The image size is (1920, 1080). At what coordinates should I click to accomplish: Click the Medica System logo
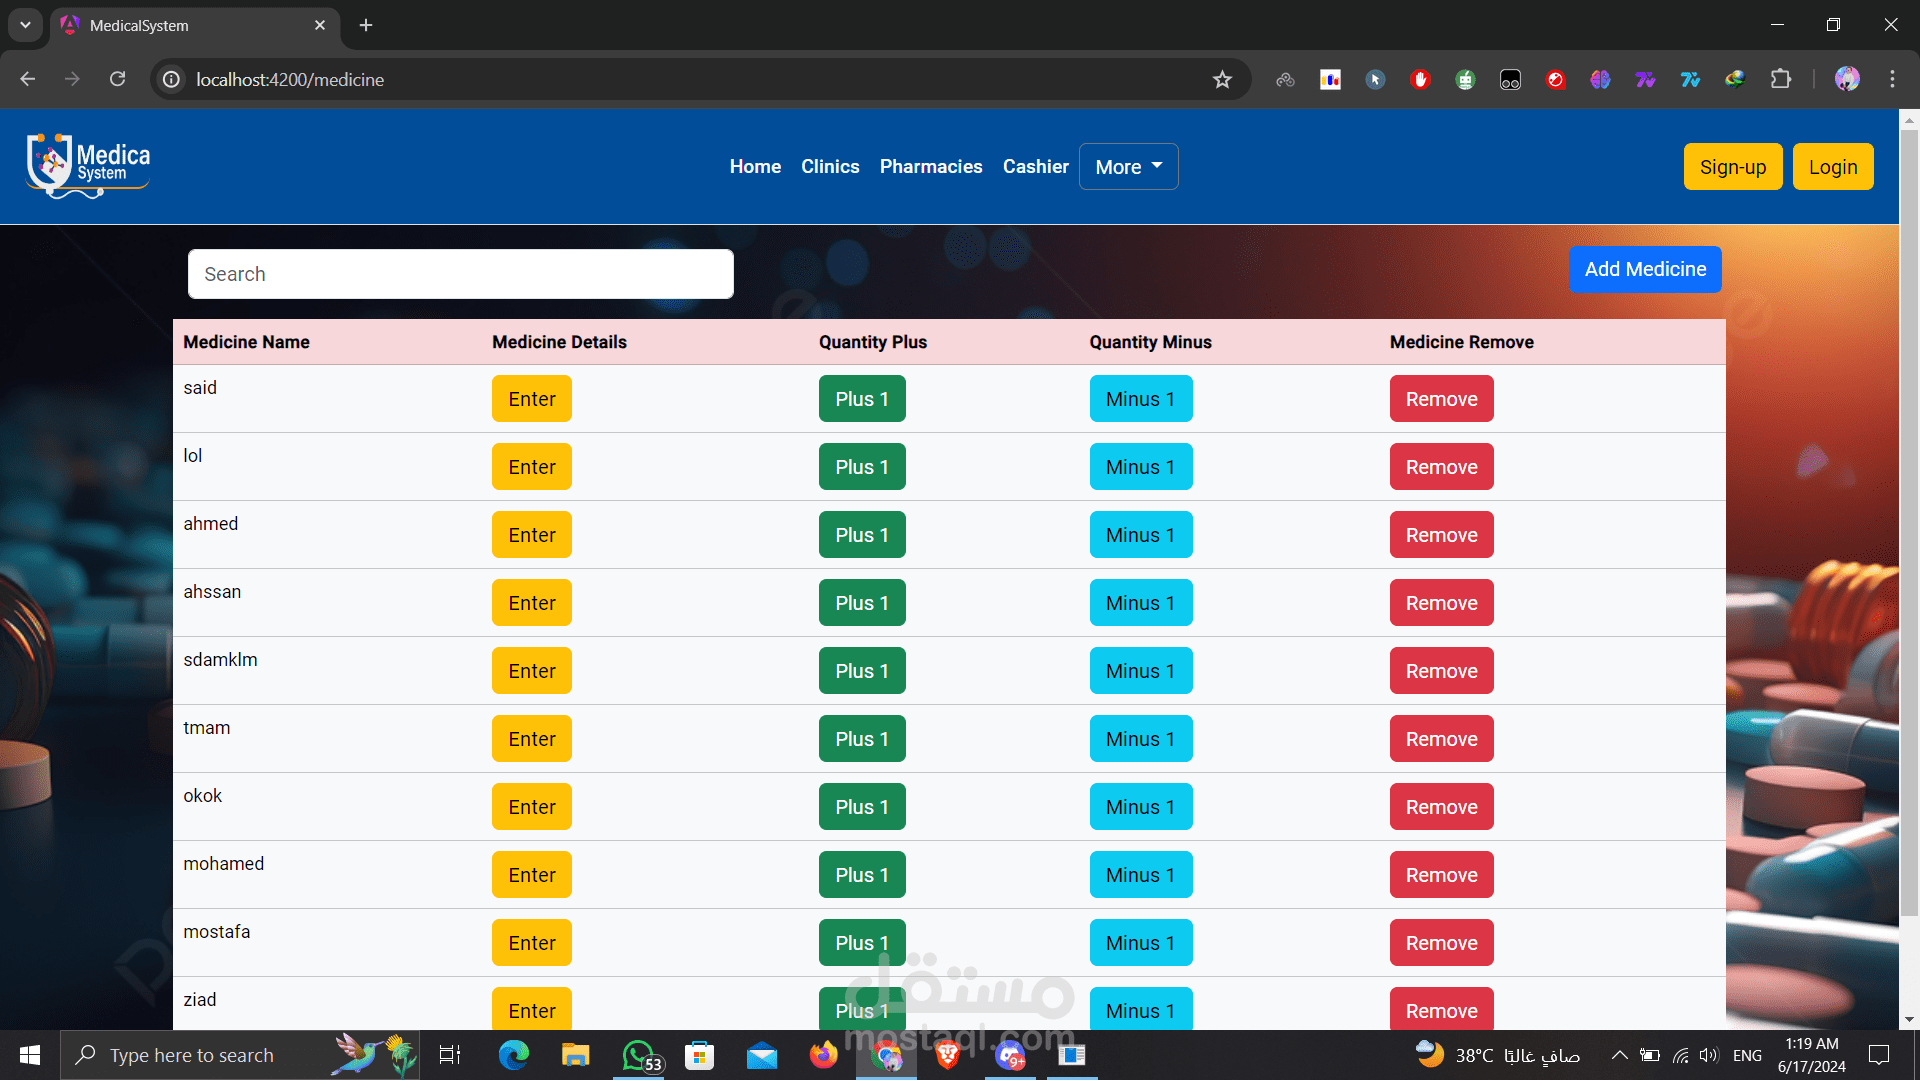point(88,166)
